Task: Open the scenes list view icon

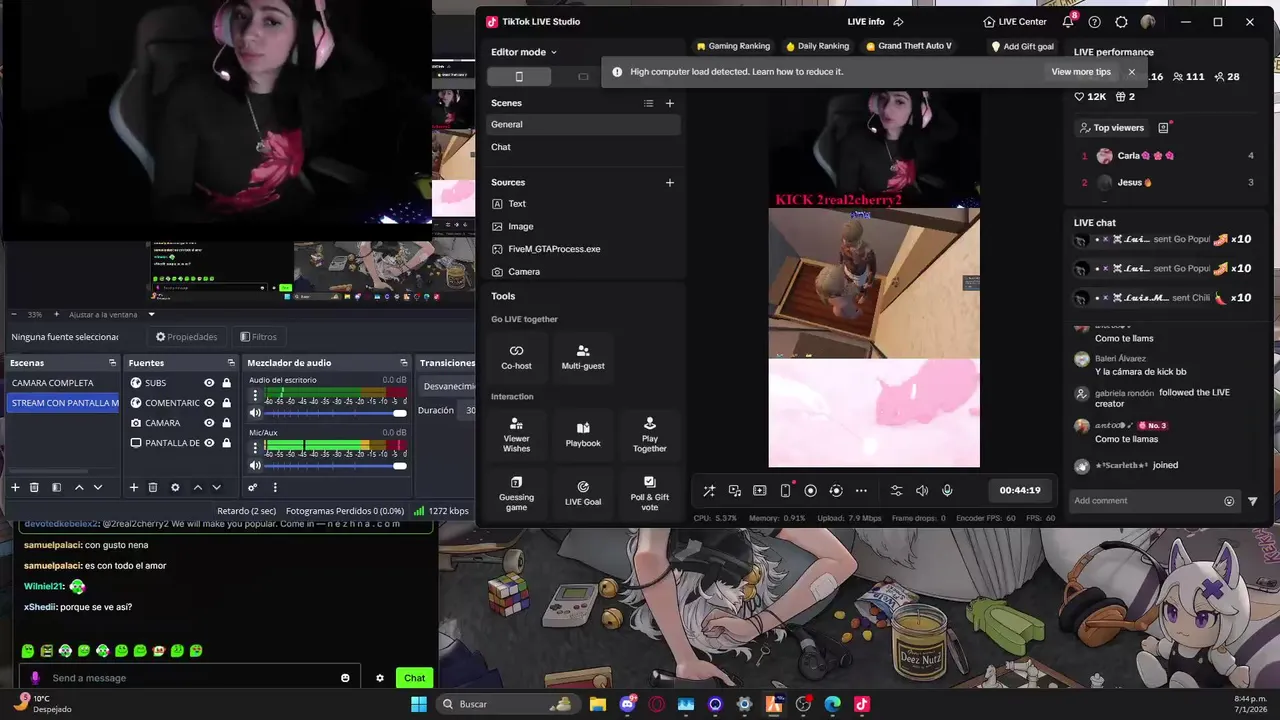Action: click(648, 103)
